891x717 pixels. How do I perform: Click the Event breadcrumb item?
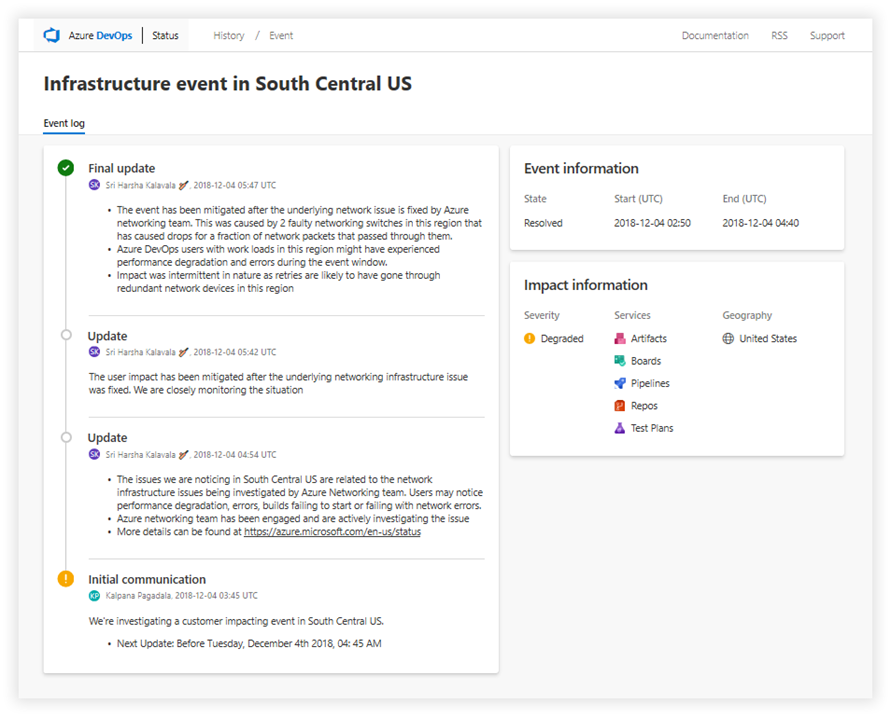(281, 35)
